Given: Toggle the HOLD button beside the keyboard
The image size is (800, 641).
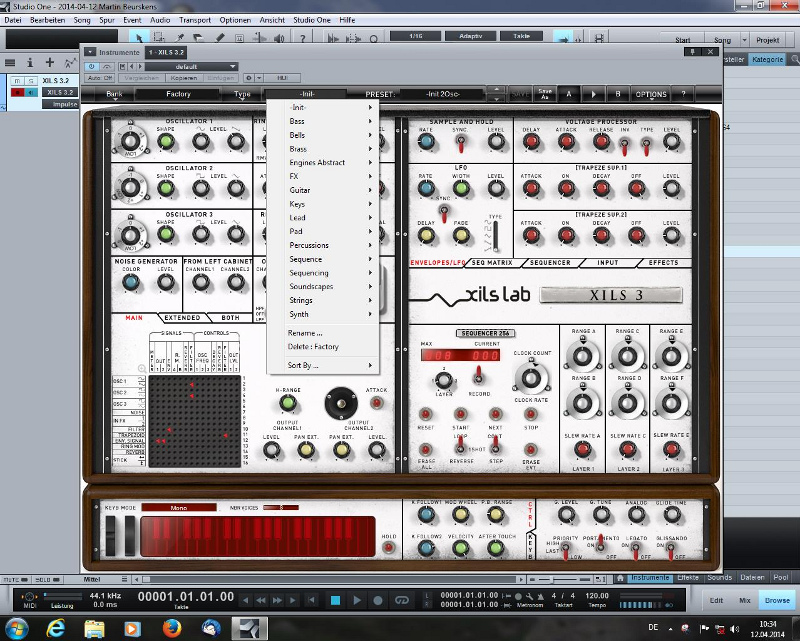Looking at the screenshot, I should coord(388,548).
